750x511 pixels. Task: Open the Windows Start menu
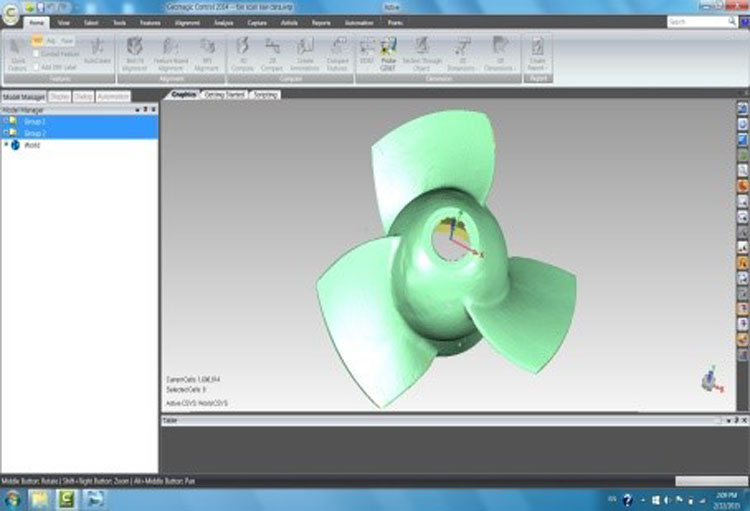coord(12,499)
